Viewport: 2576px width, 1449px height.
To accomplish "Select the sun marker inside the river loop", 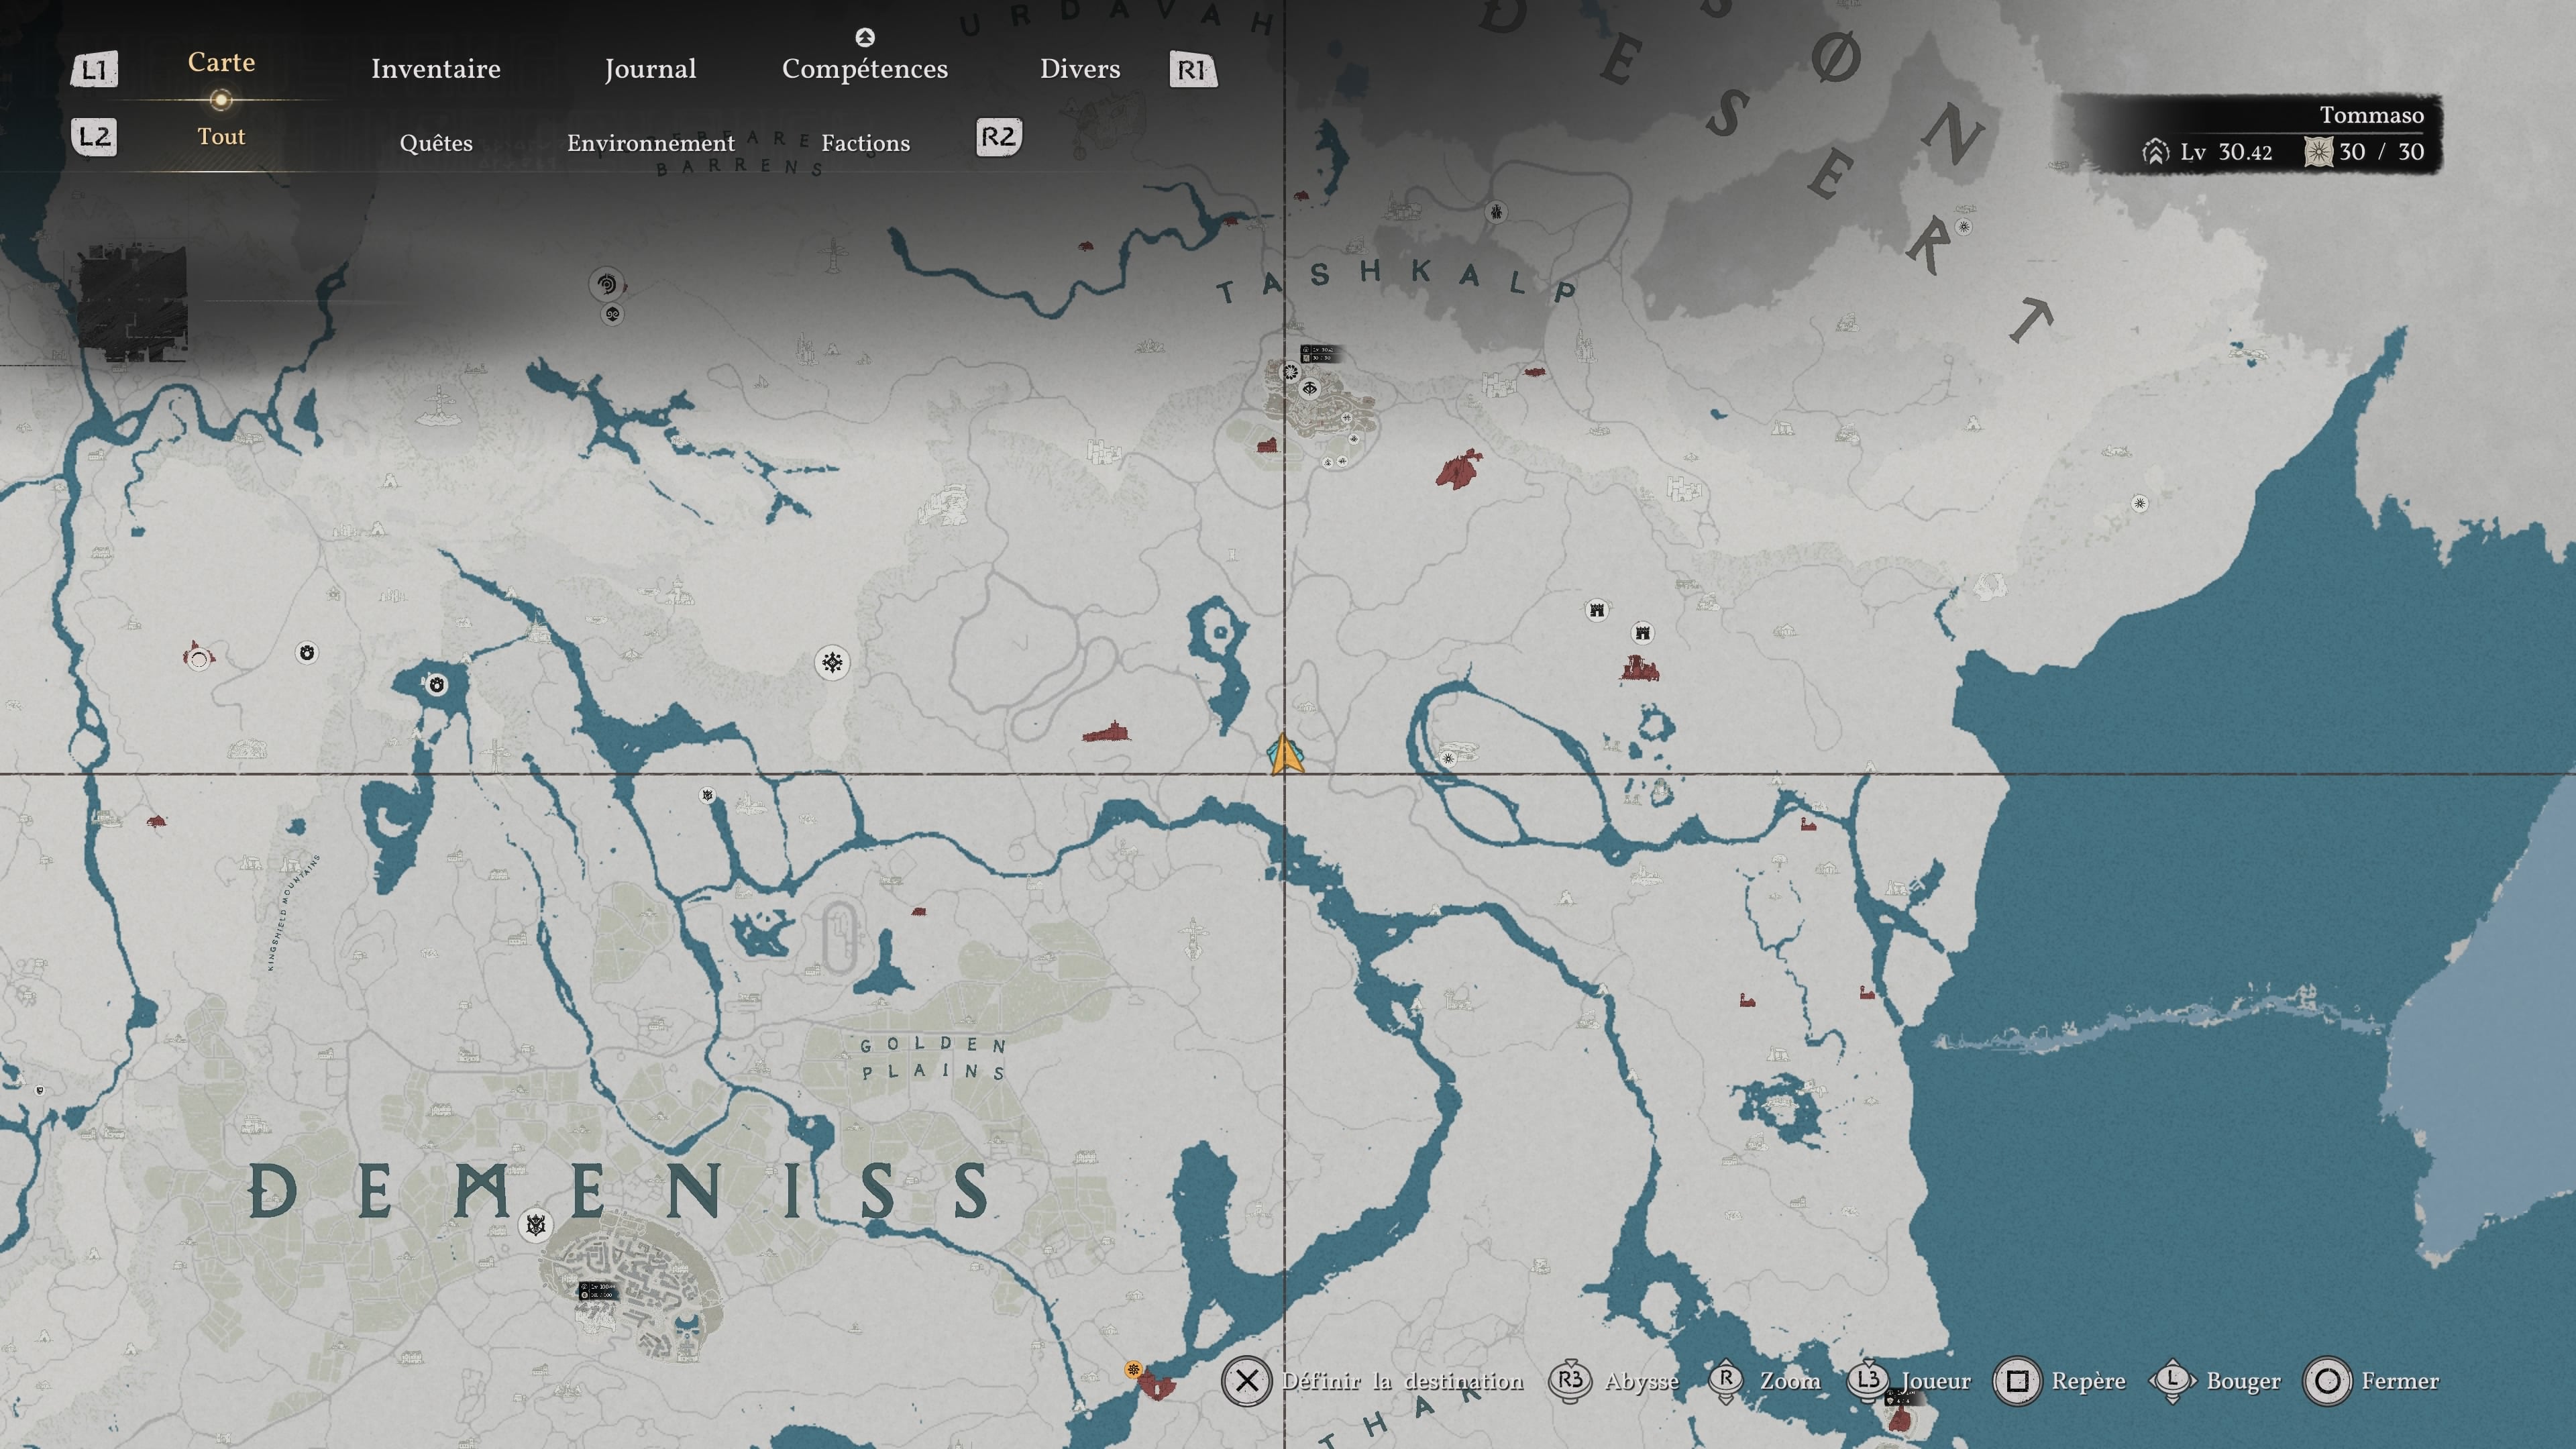I will 1448,758.
